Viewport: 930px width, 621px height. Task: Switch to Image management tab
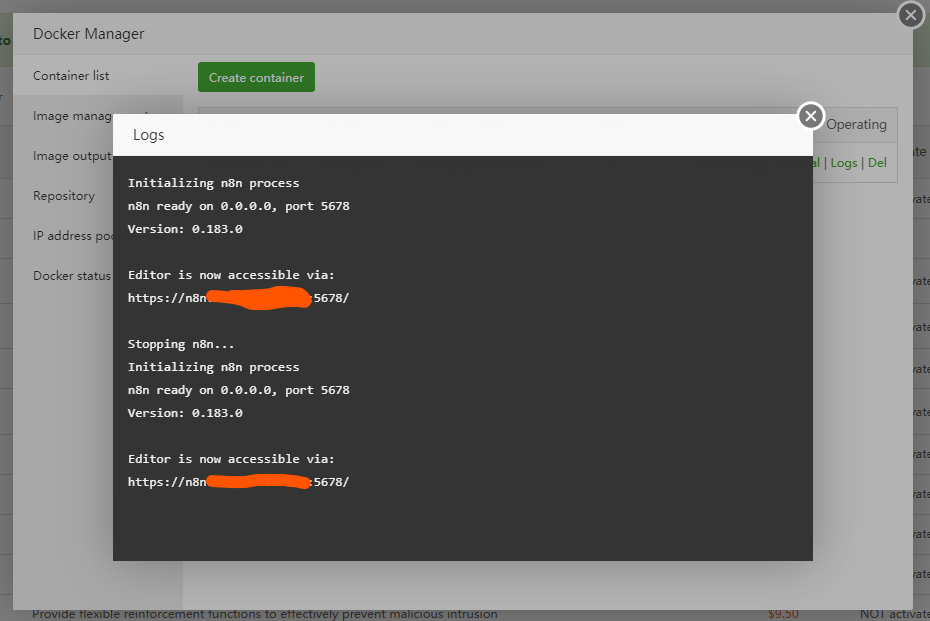point(73,116)
